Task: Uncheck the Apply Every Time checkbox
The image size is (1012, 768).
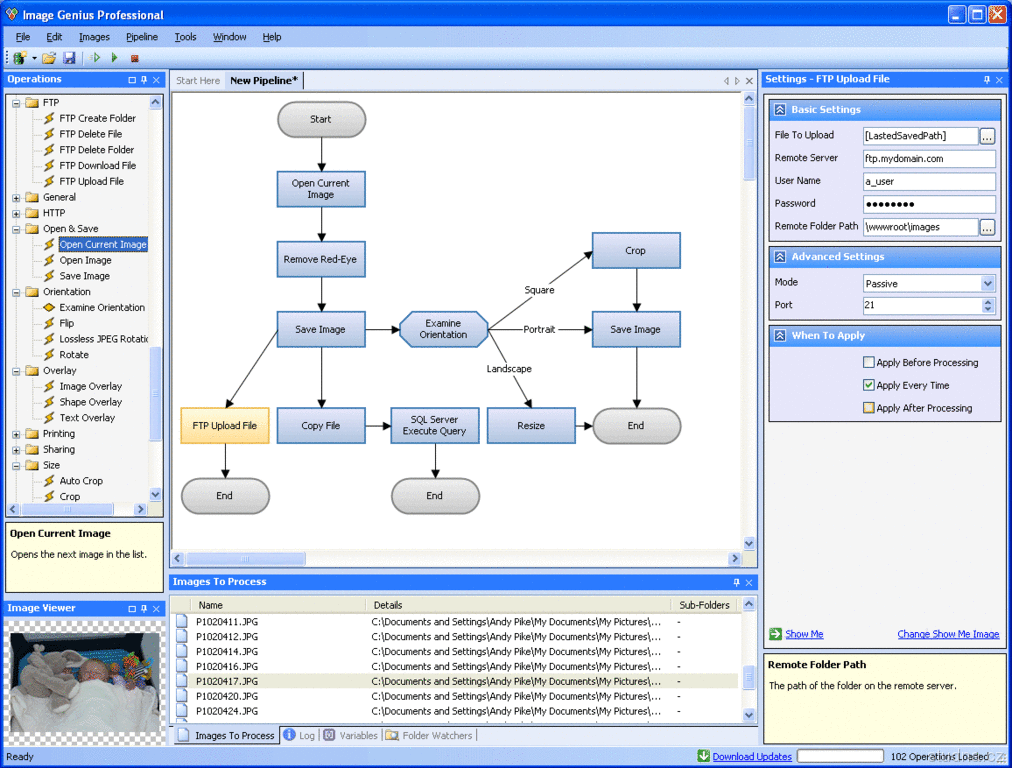Action: coord(868,385)
